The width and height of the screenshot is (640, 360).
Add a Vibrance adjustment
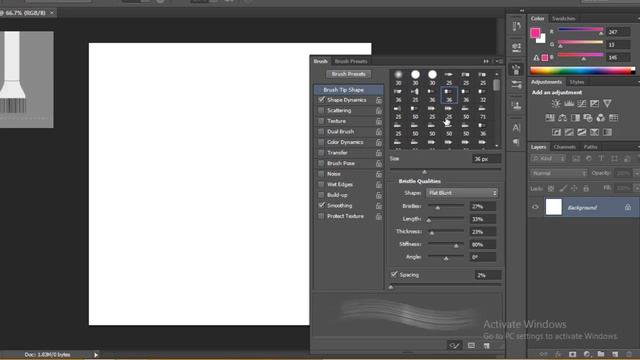click(607, 104)
